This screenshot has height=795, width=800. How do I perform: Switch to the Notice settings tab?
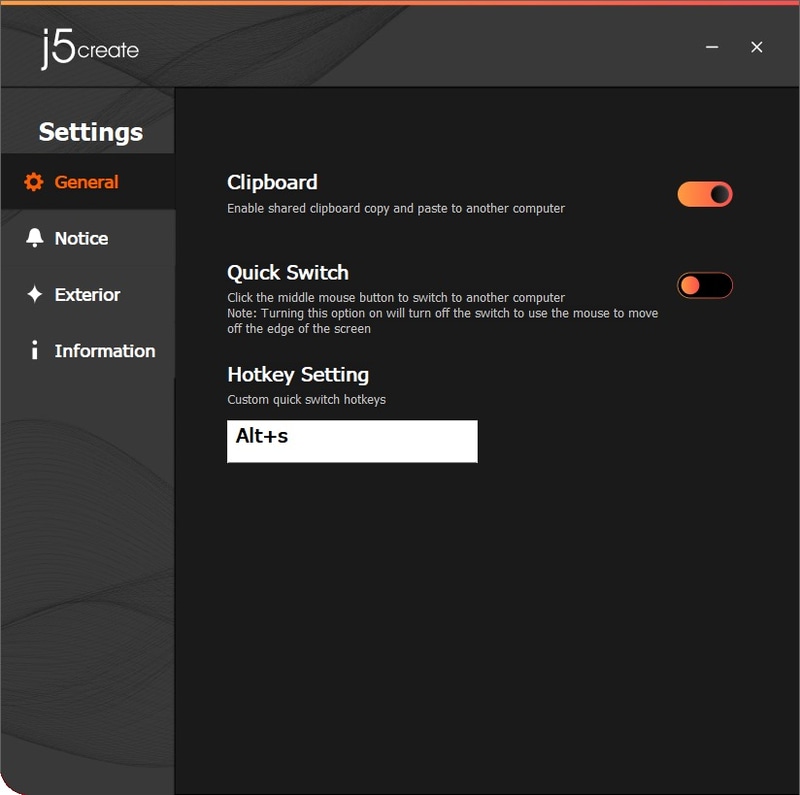82,238
